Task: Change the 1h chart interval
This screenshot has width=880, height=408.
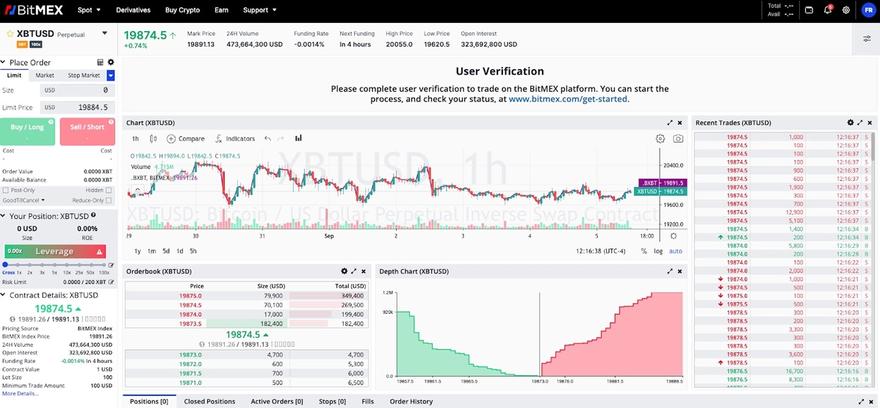Action: coord(135,139)
